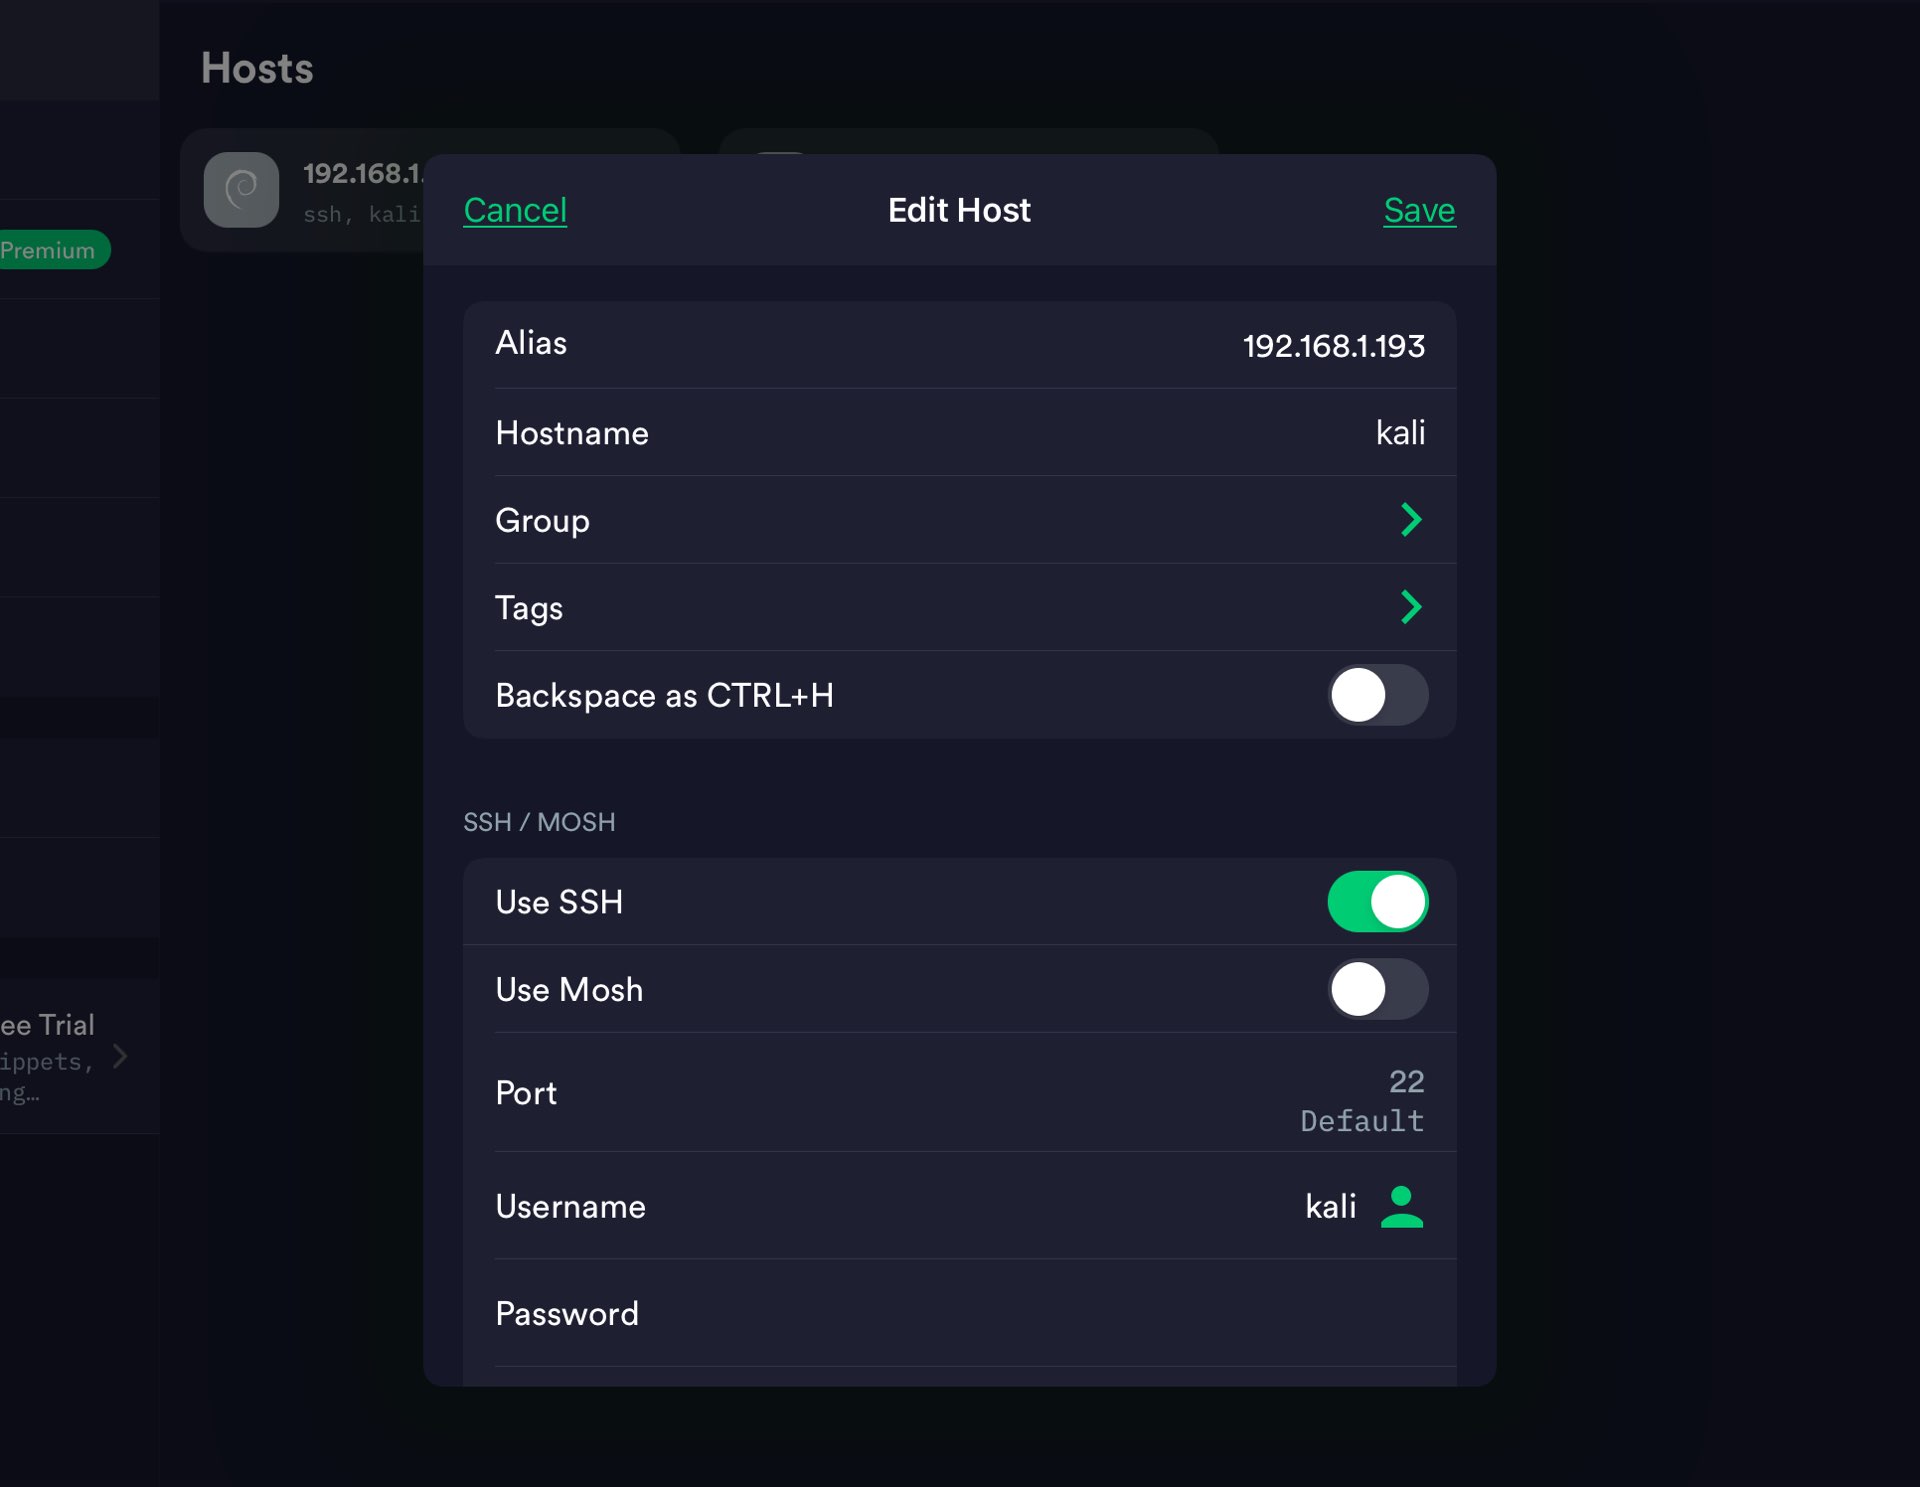This screenshot has height=1487, width=1920.
Task: Toggle Backspace as CTRL+H switch
Action: (1377, 695)
